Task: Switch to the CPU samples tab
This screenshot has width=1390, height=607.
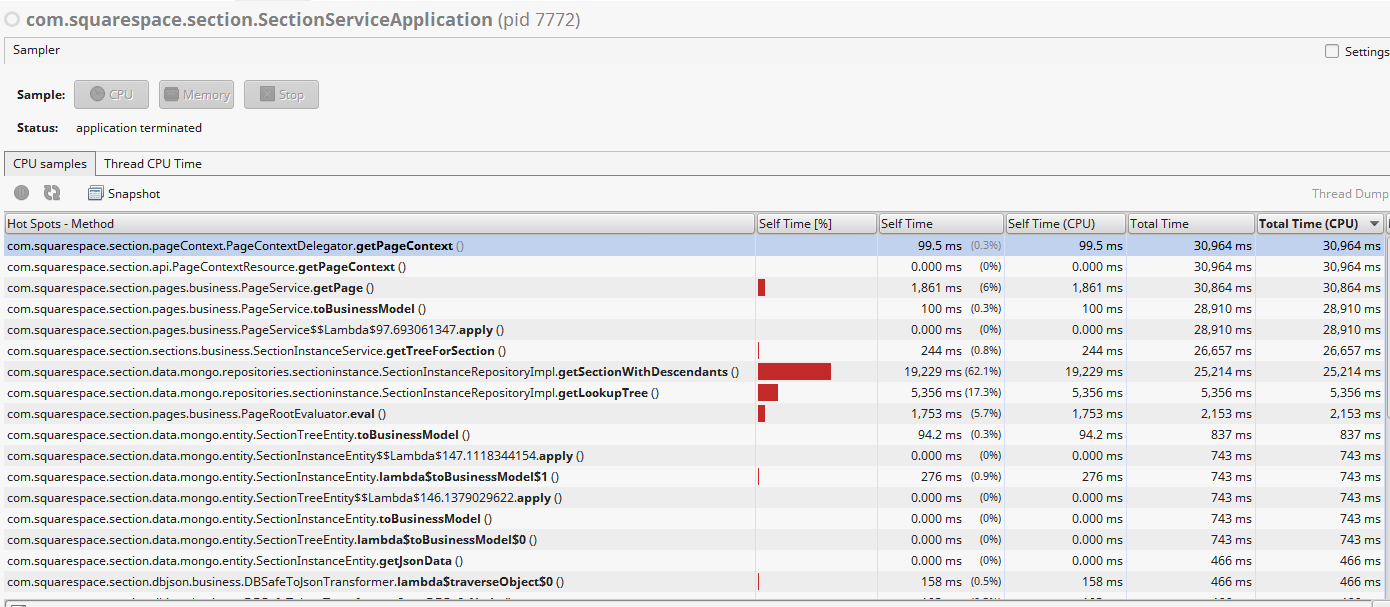Action: click(x=49, y=163)
